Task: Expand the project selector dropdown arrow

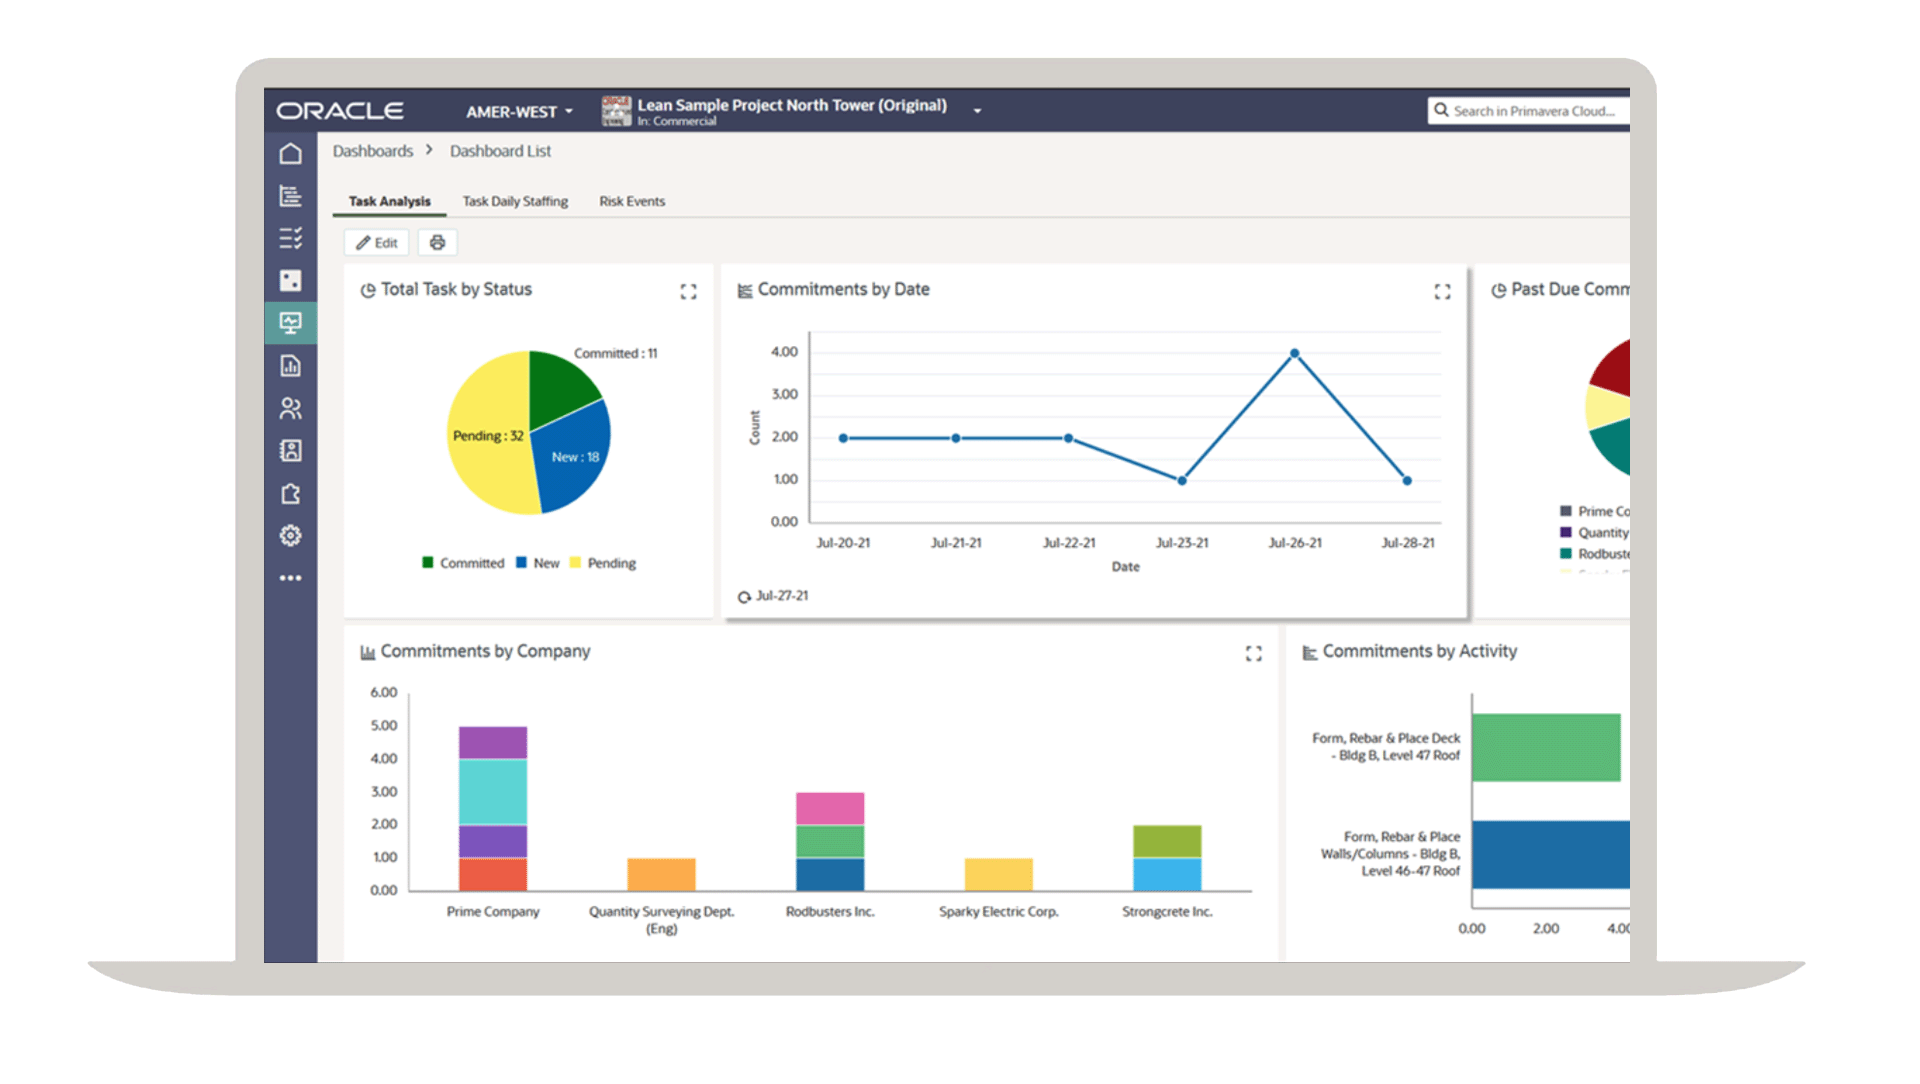Action: tap(977, 111)
